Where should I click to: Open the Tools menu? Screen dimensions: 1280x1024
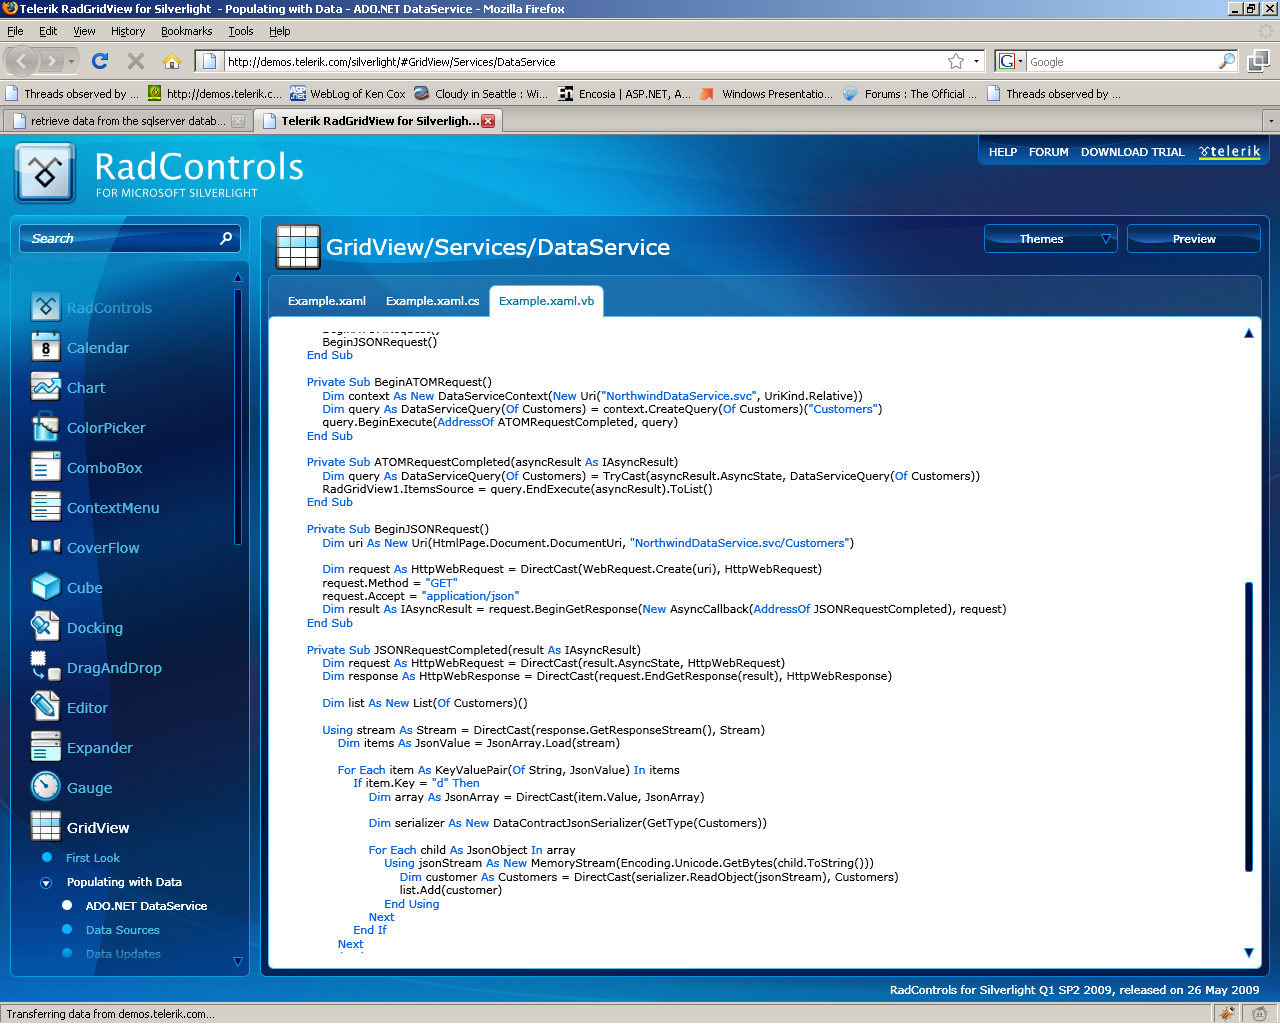(241, 31)
